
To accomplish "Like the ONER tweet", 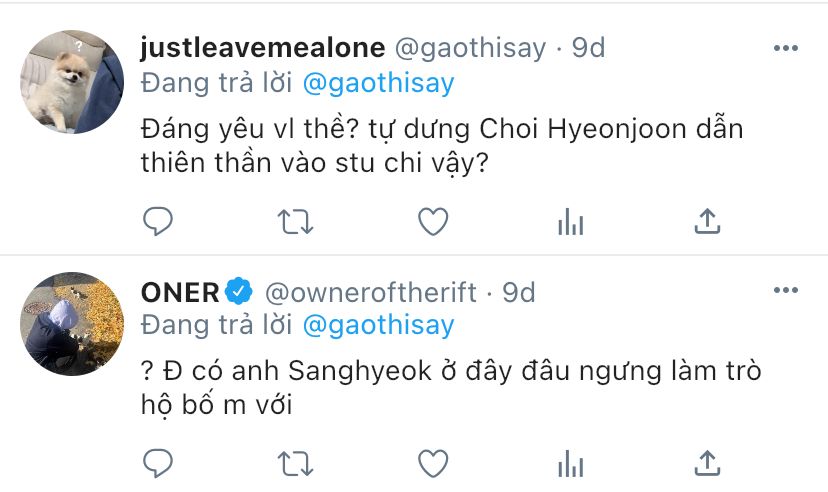I will [x=432, y=463].
